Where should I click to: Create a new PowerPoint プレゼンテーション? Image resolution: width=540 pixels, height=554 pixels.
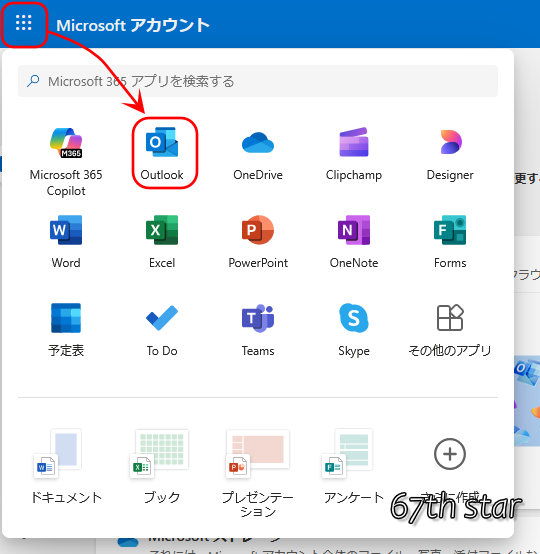[258, 473]
